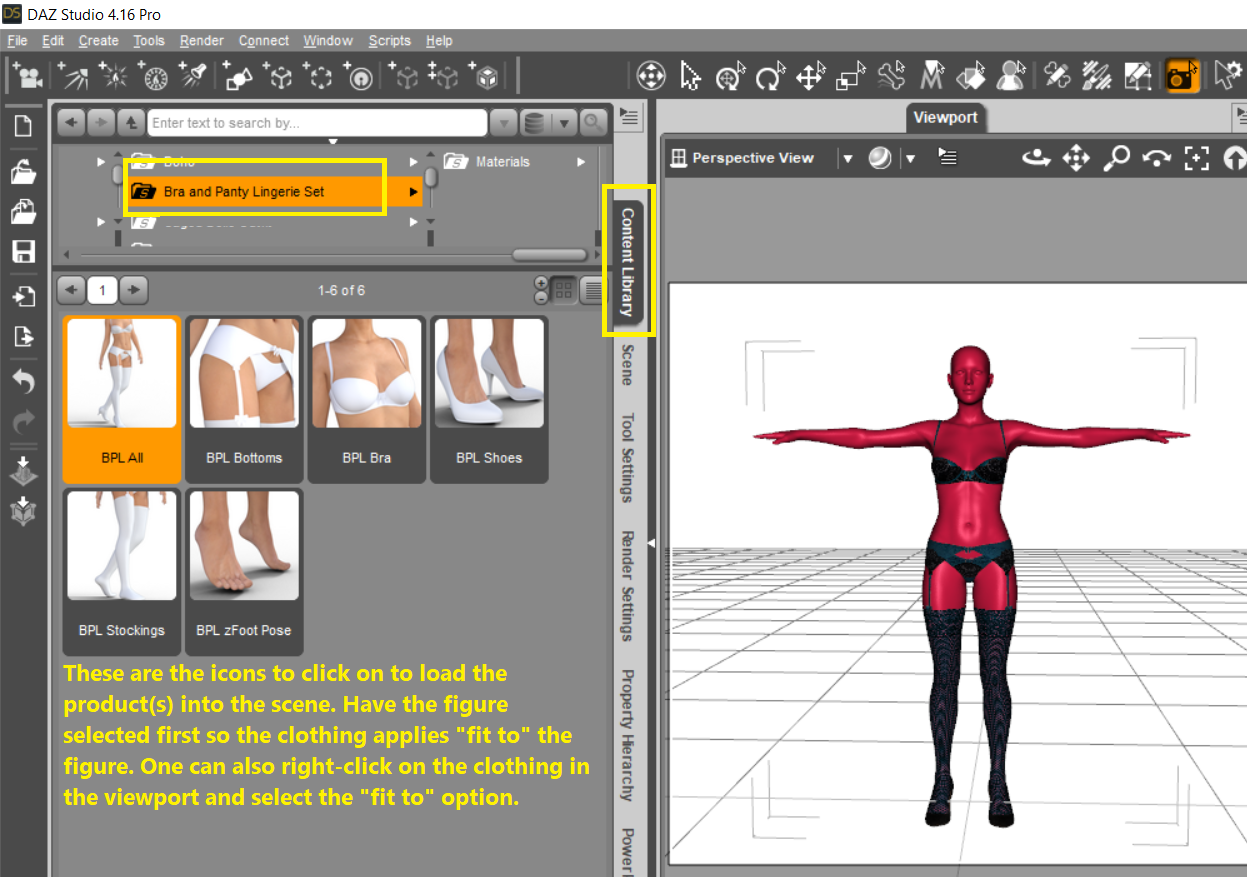Go to previous page of content results

click(71, 291)
